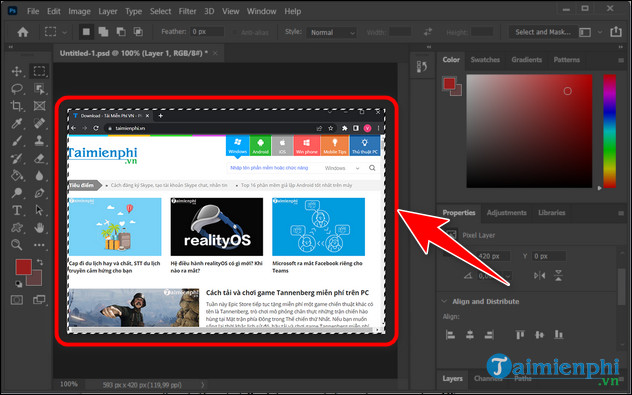632x395 pixels.
Task: Click the Share icon in options bar
Action: pos(616,31)
